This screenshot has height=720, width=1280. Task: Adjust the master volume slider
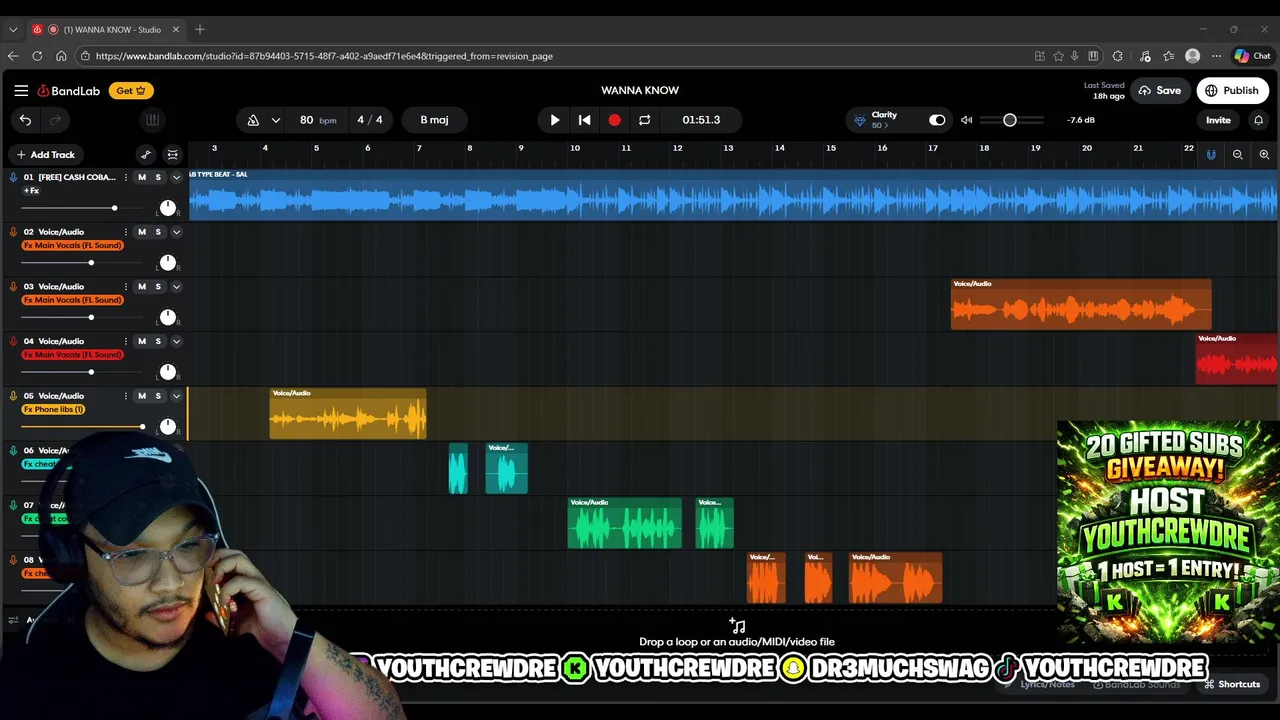(1010, 120)
